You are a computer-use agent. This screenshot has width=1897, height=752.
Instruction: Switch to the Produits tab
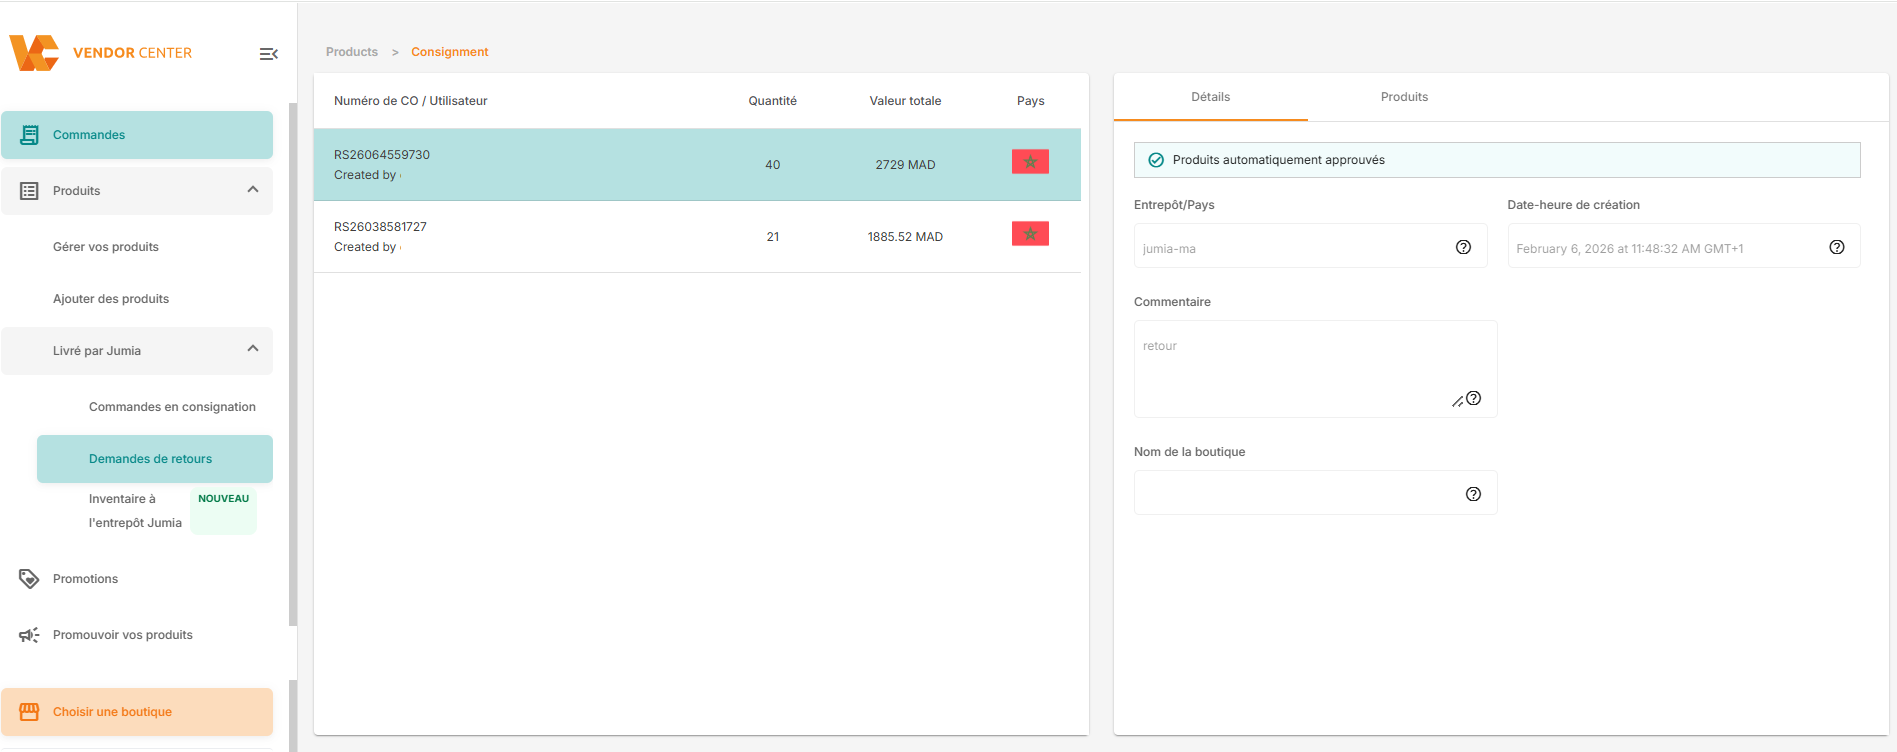pyautogui.click(x=1404, y=97)
